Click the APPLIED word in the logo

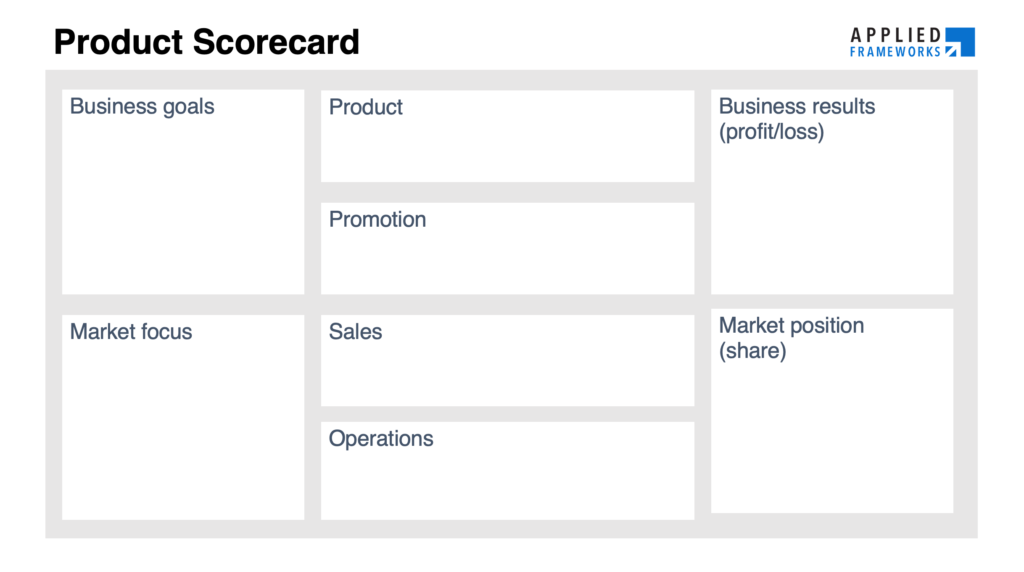895,35
